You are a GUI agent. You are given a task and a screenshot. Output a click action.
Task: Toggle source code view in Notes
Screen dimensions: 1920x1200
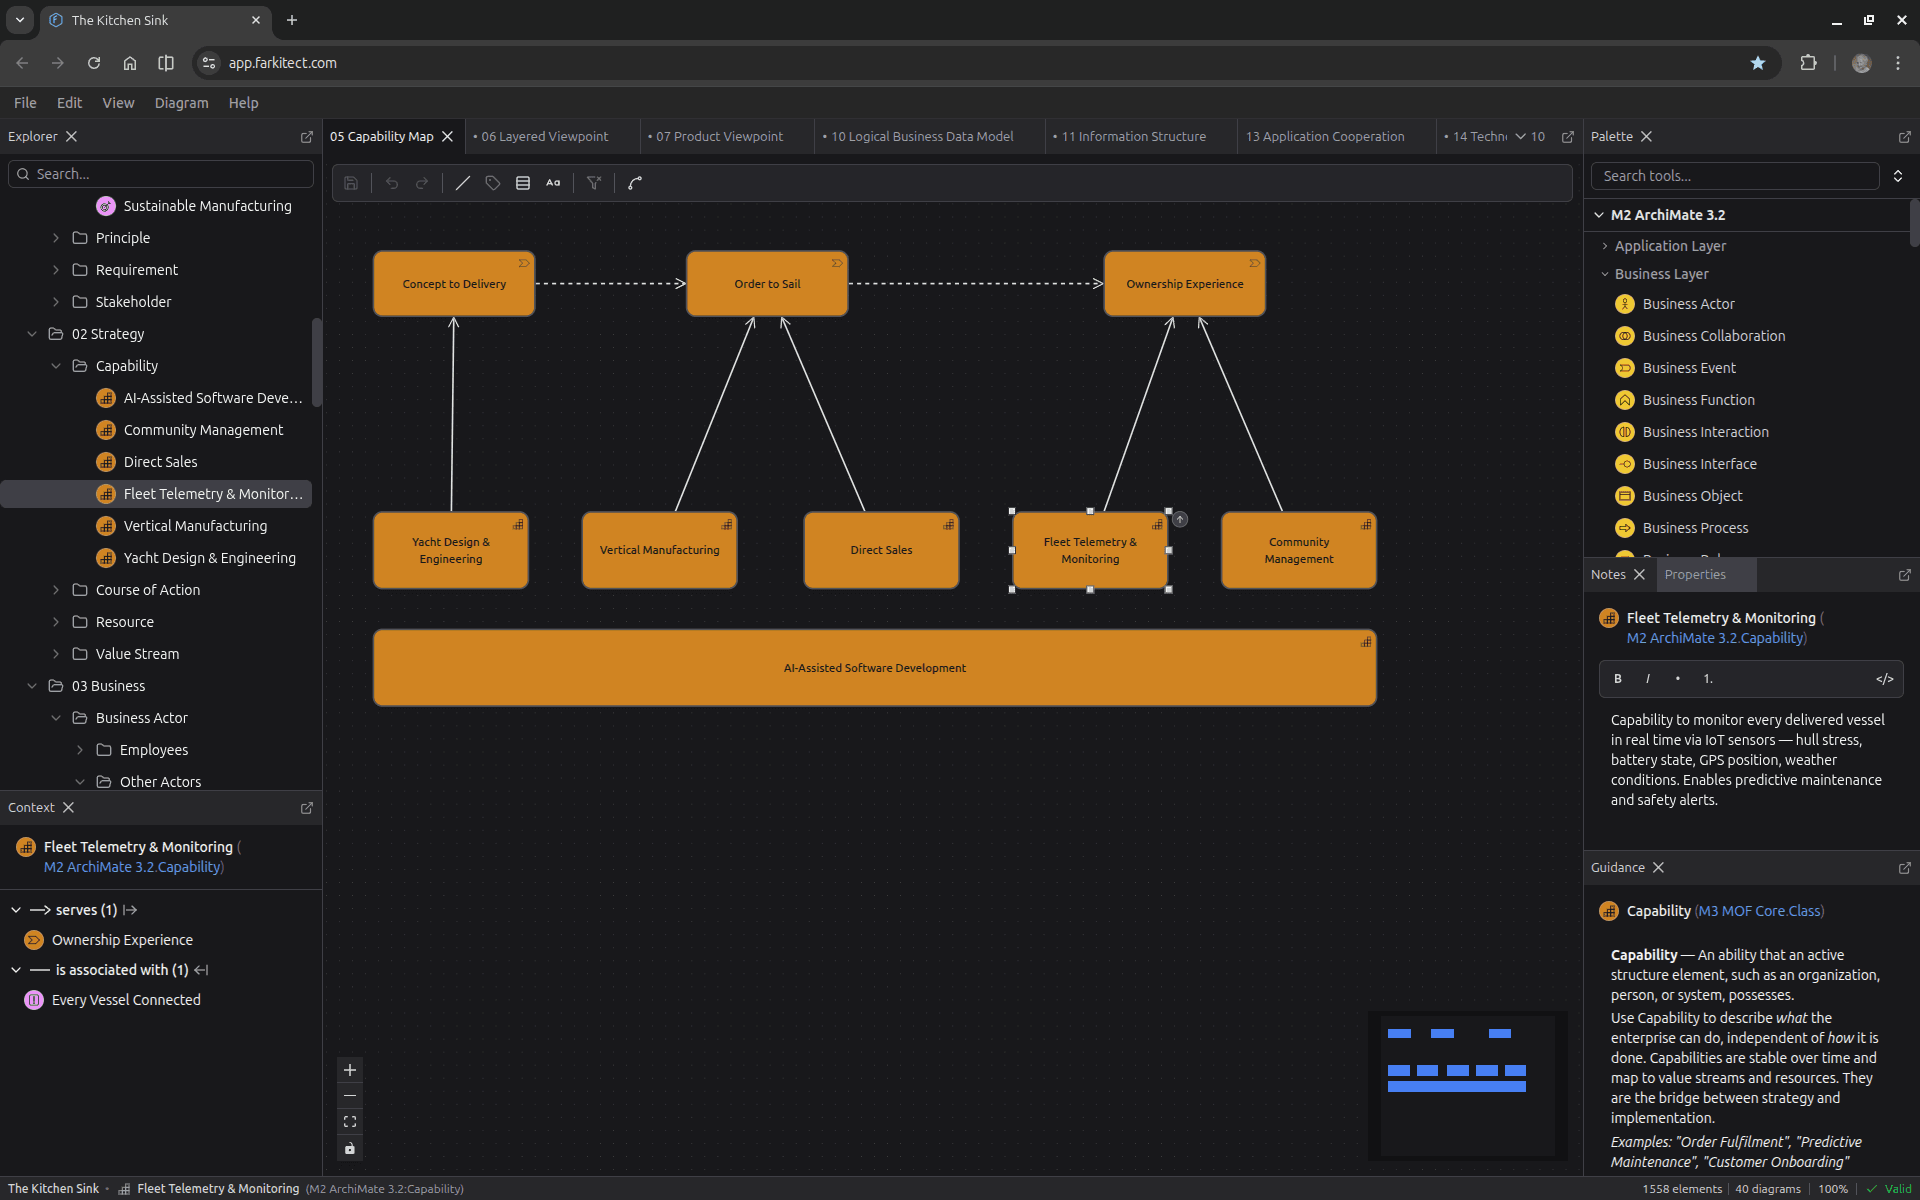1885,679
